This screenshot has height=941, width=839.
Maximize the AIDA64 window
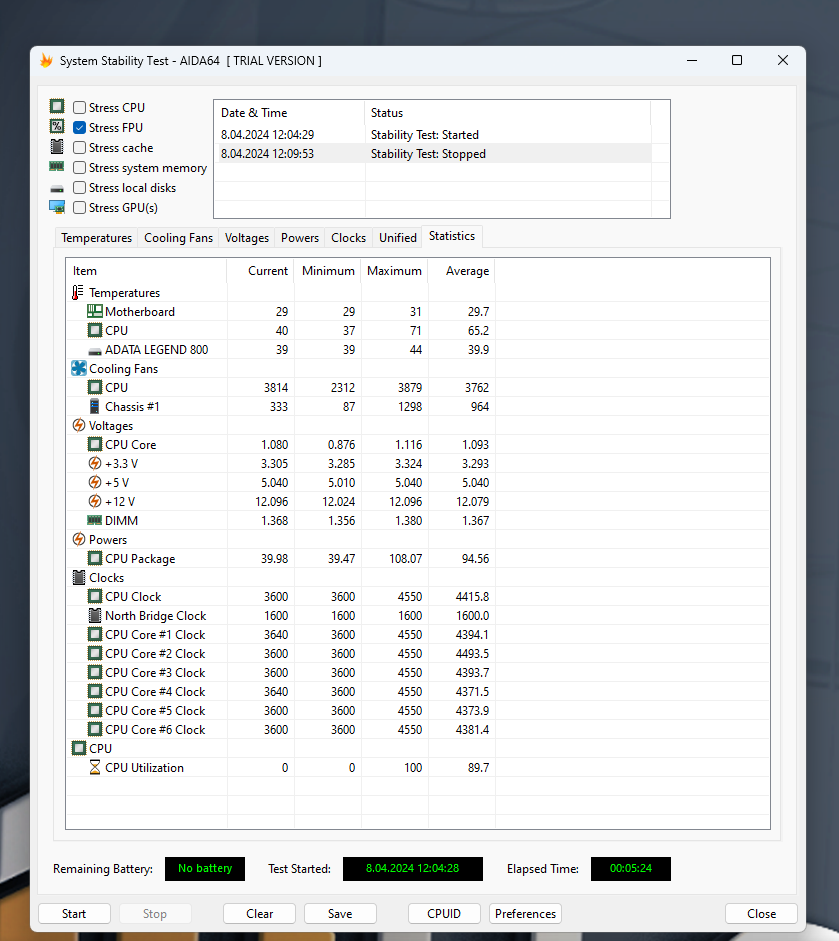737,60
